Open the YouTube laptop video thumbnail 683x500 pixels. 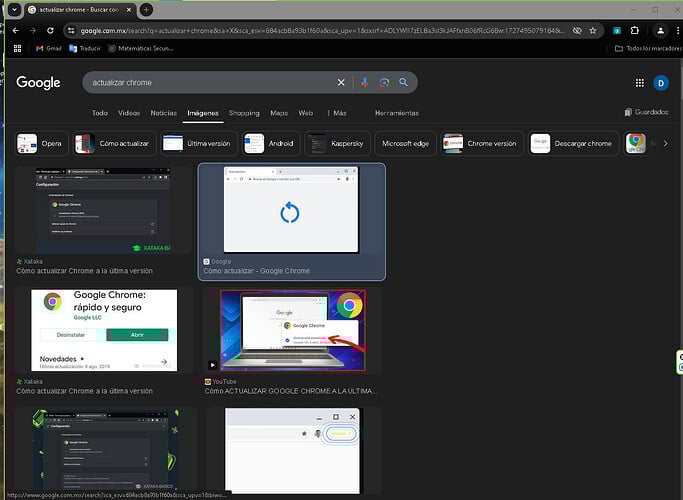tap(293, 330)
